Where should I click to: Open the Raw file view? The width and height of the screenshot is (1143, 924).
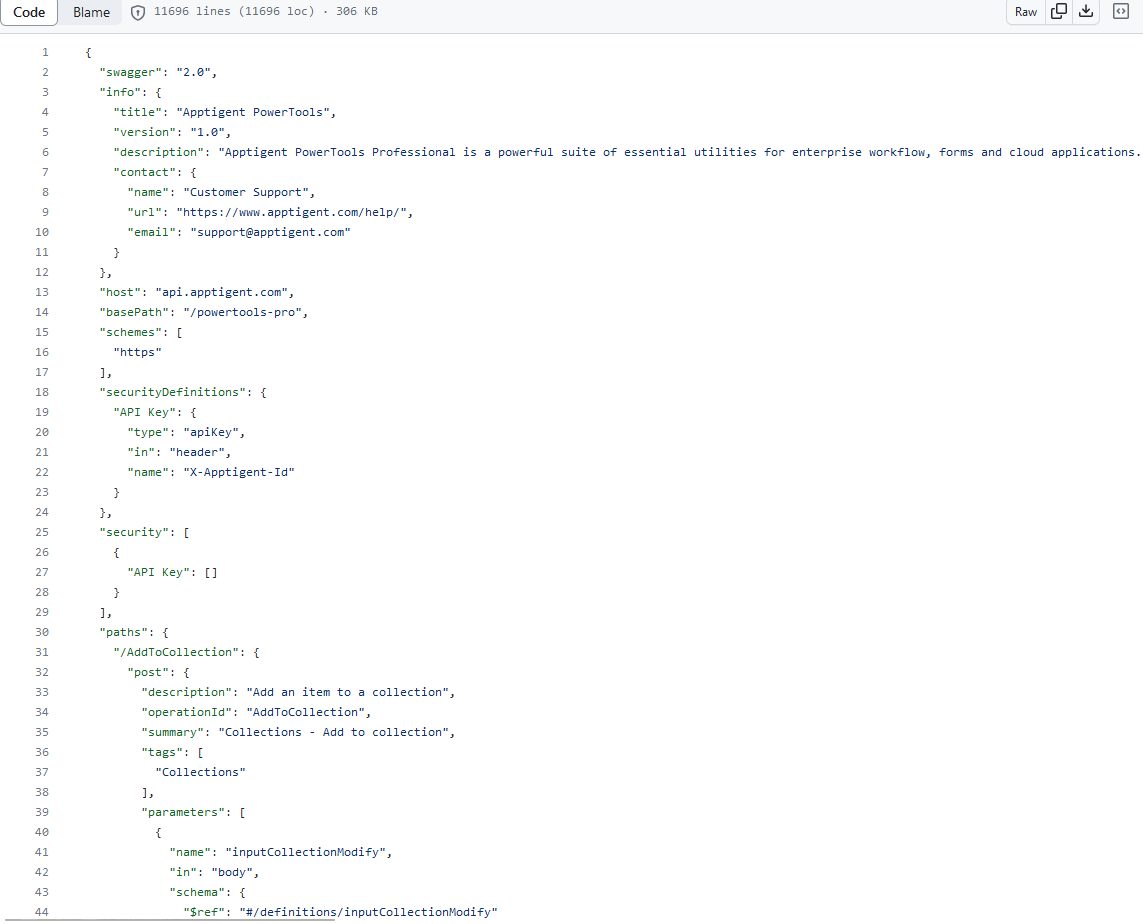1026,12
